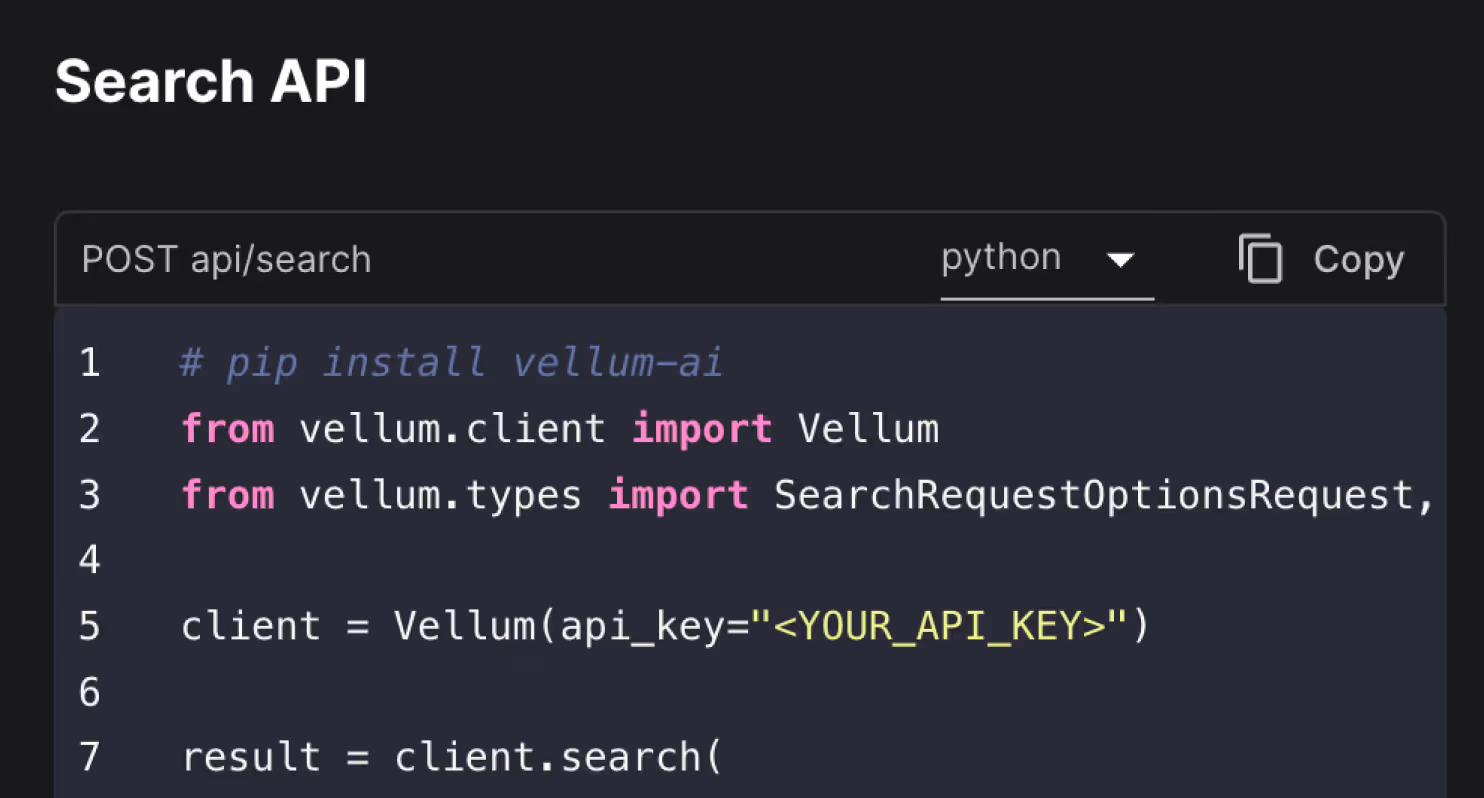The height and width of the screenshot is (798, 1484).
Task: Click the dropdown arrow next to python
Action: [1120, 261]
